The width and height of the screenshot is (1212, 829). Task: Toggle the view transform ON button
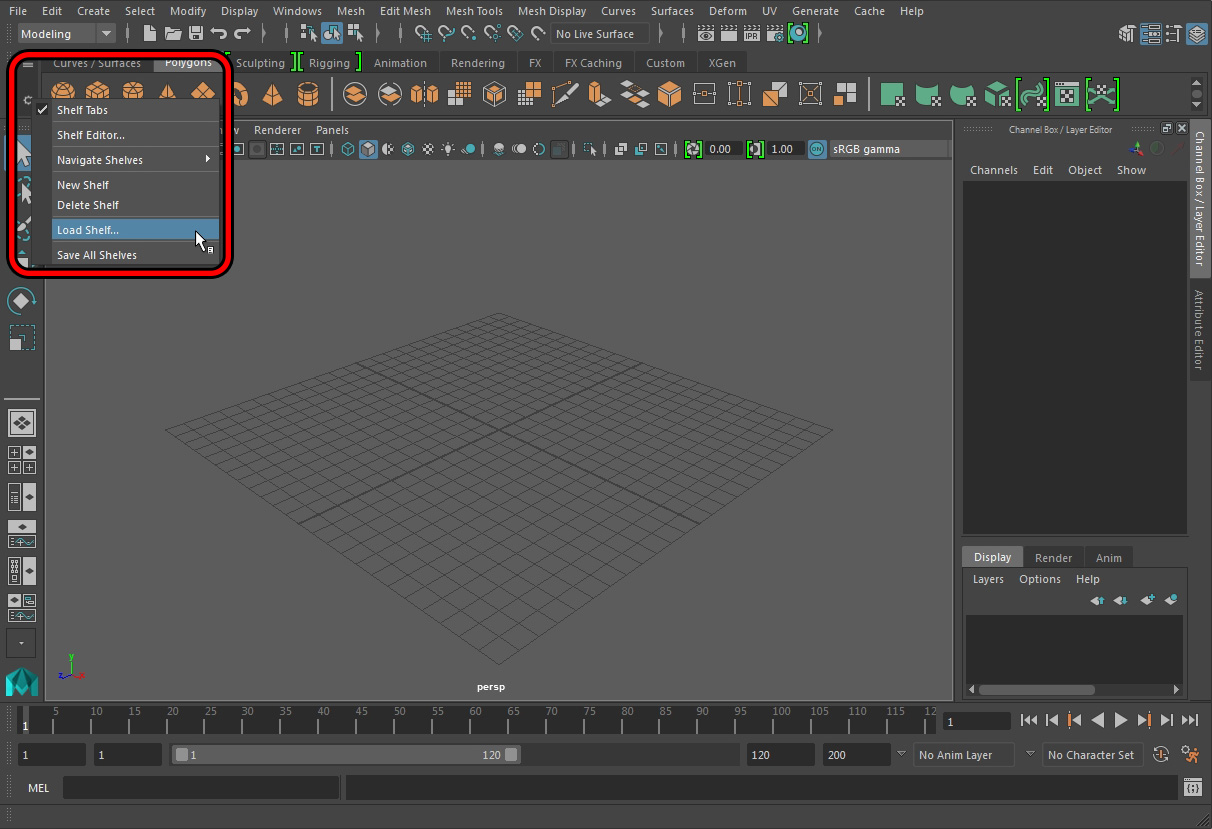[817, 149]
